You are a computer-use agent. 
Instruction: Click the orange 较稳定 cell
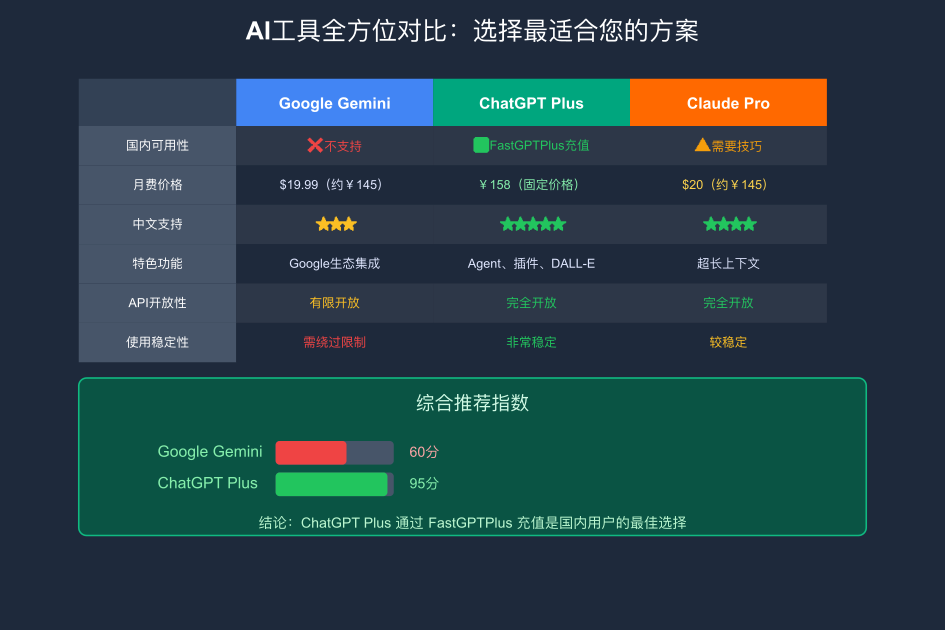point(728,342)
